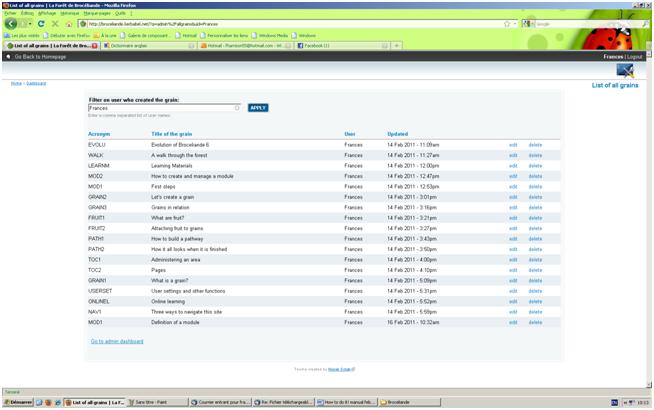Click the Reload page icon
Viewport: 654px width, 410px height.
point(41,24)
